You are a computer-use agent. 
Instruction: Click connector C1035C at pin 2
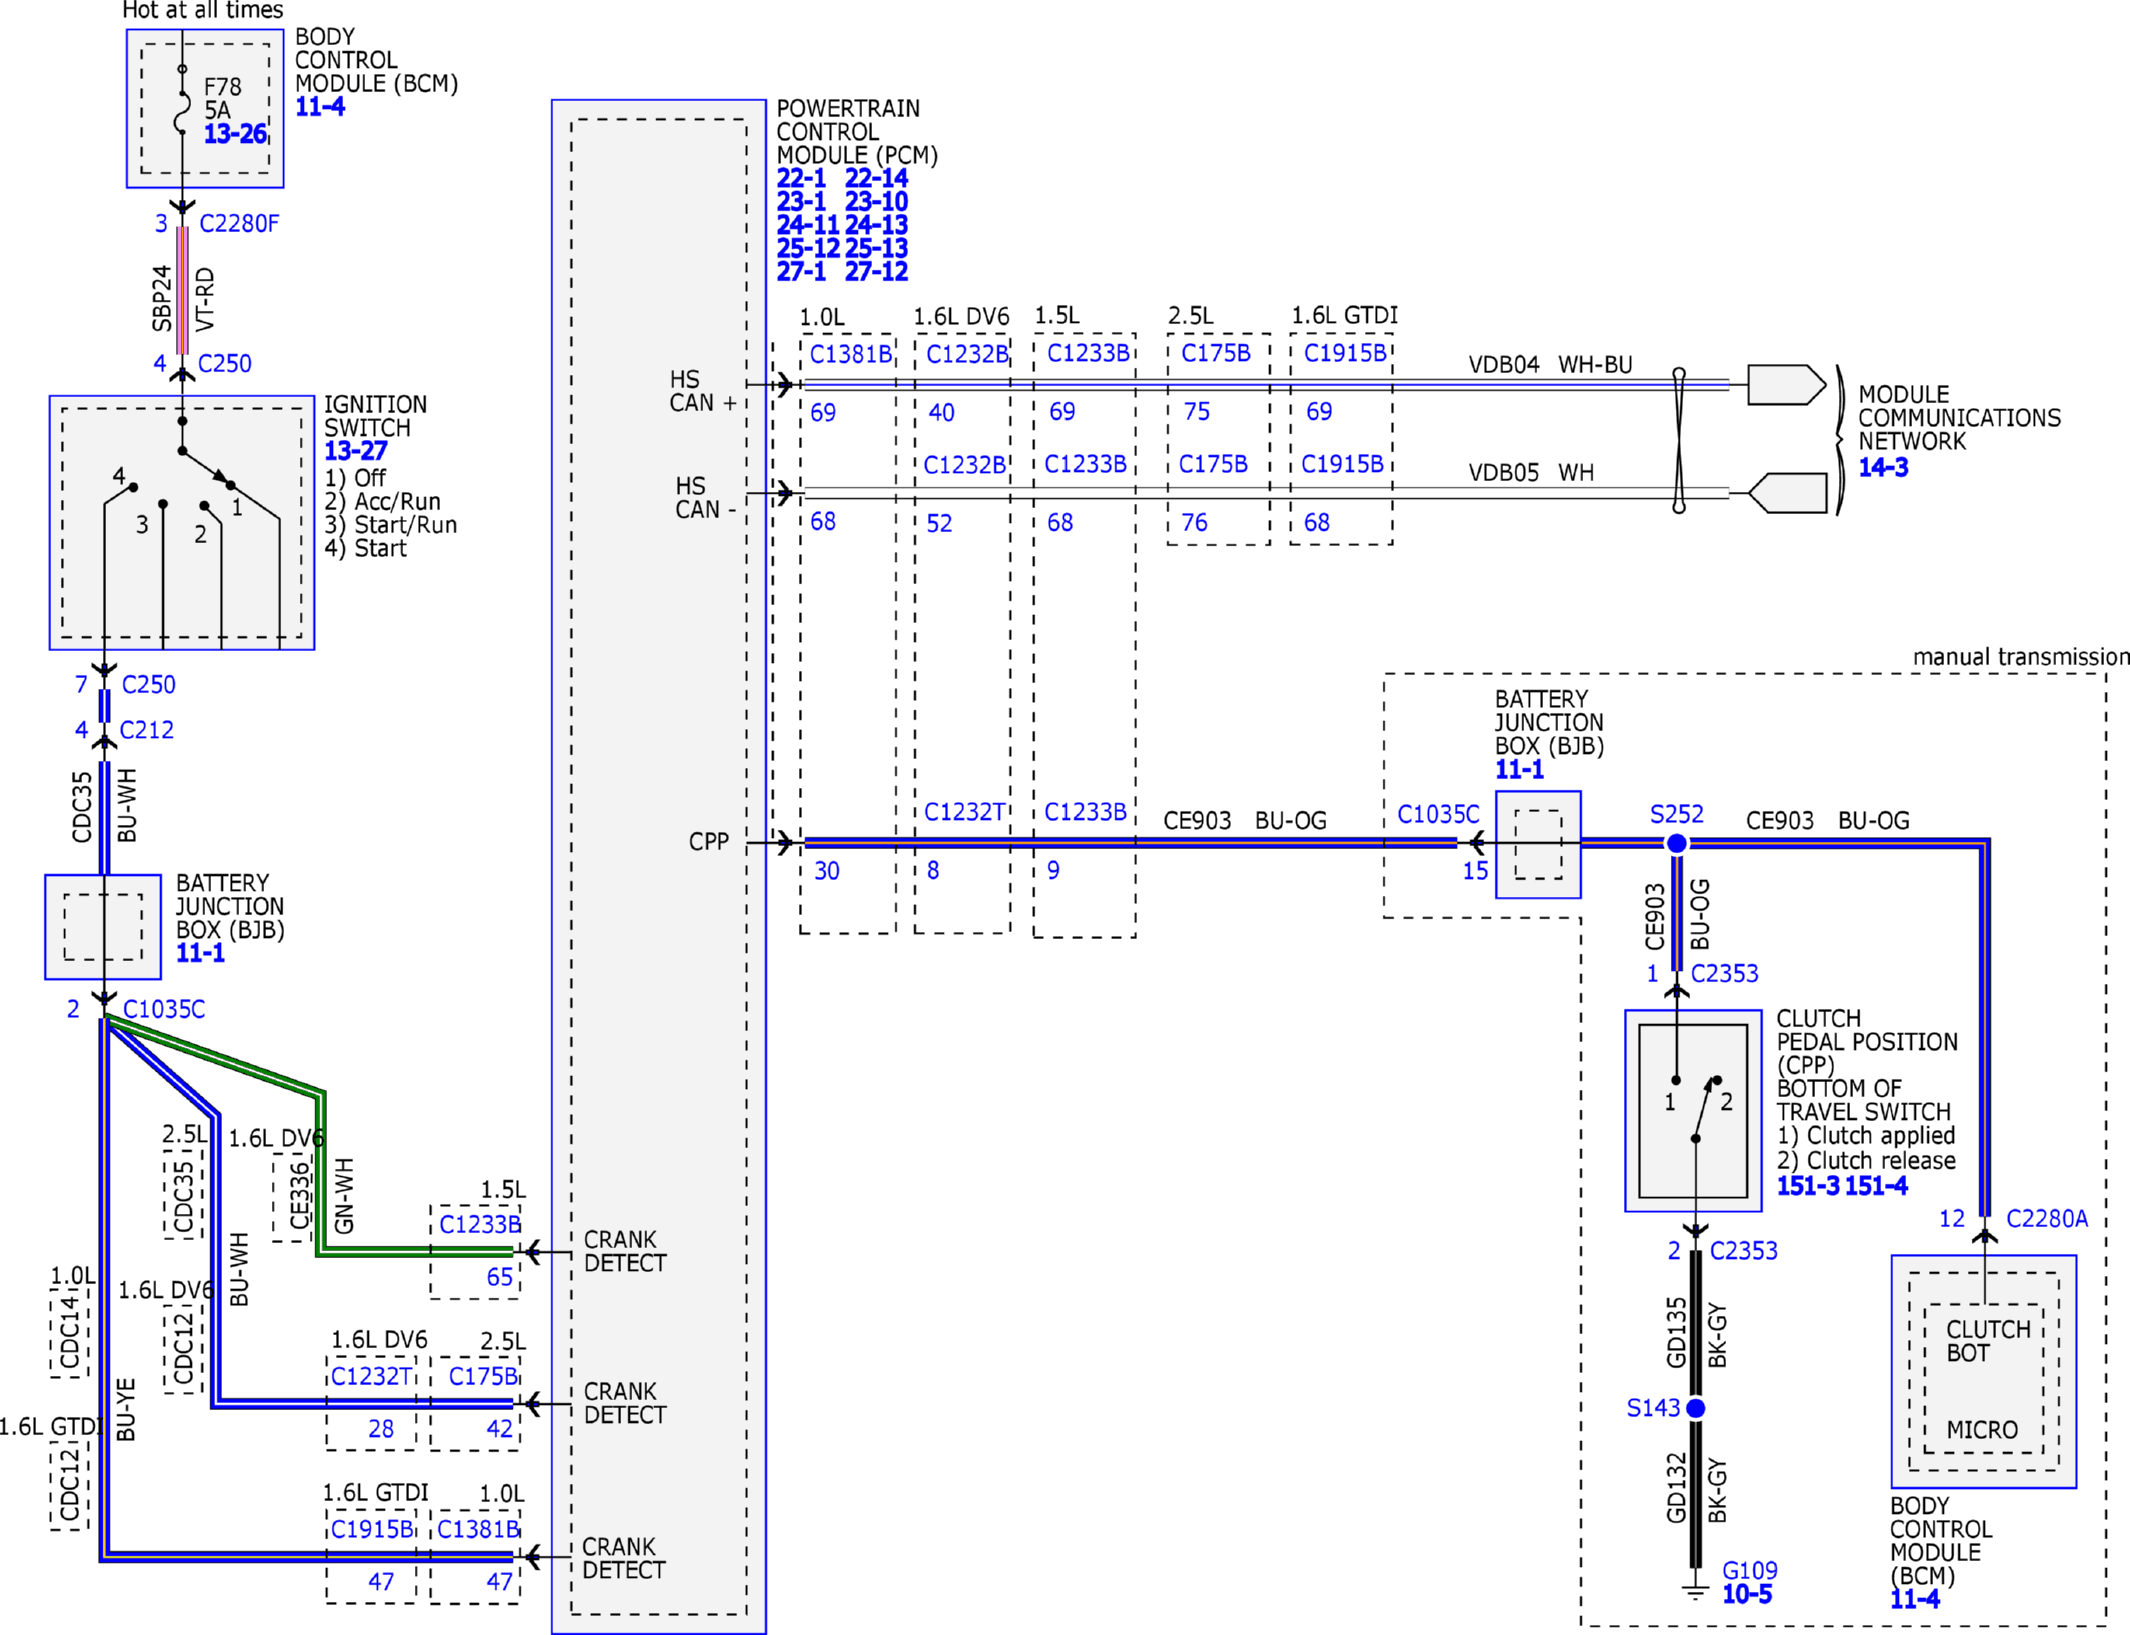coord(164,1009)
